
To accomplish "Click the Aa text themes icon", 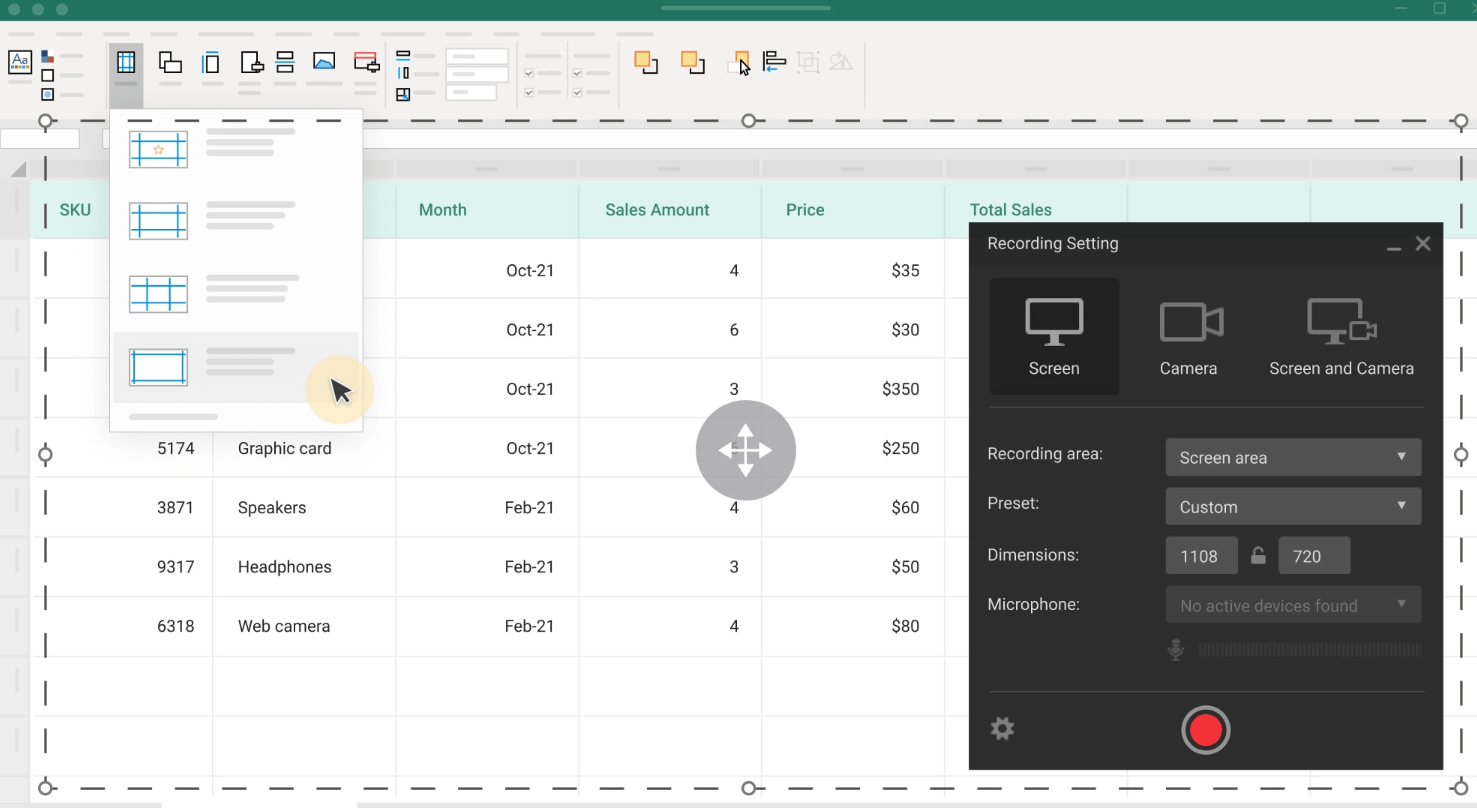I will [20, 62].
